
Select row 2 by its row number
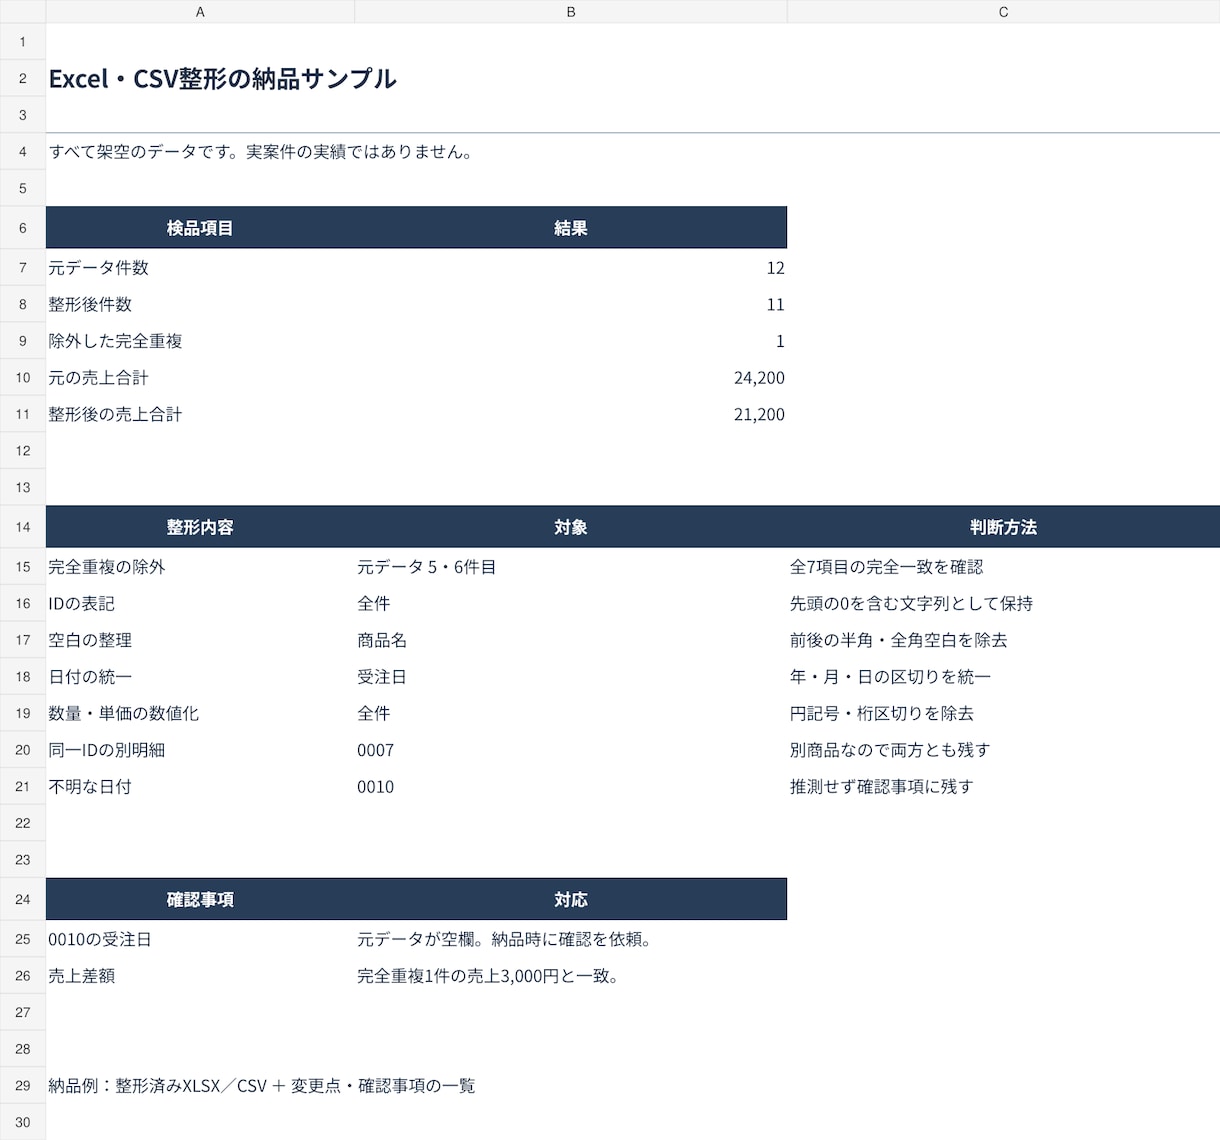(x=23, y=78)
